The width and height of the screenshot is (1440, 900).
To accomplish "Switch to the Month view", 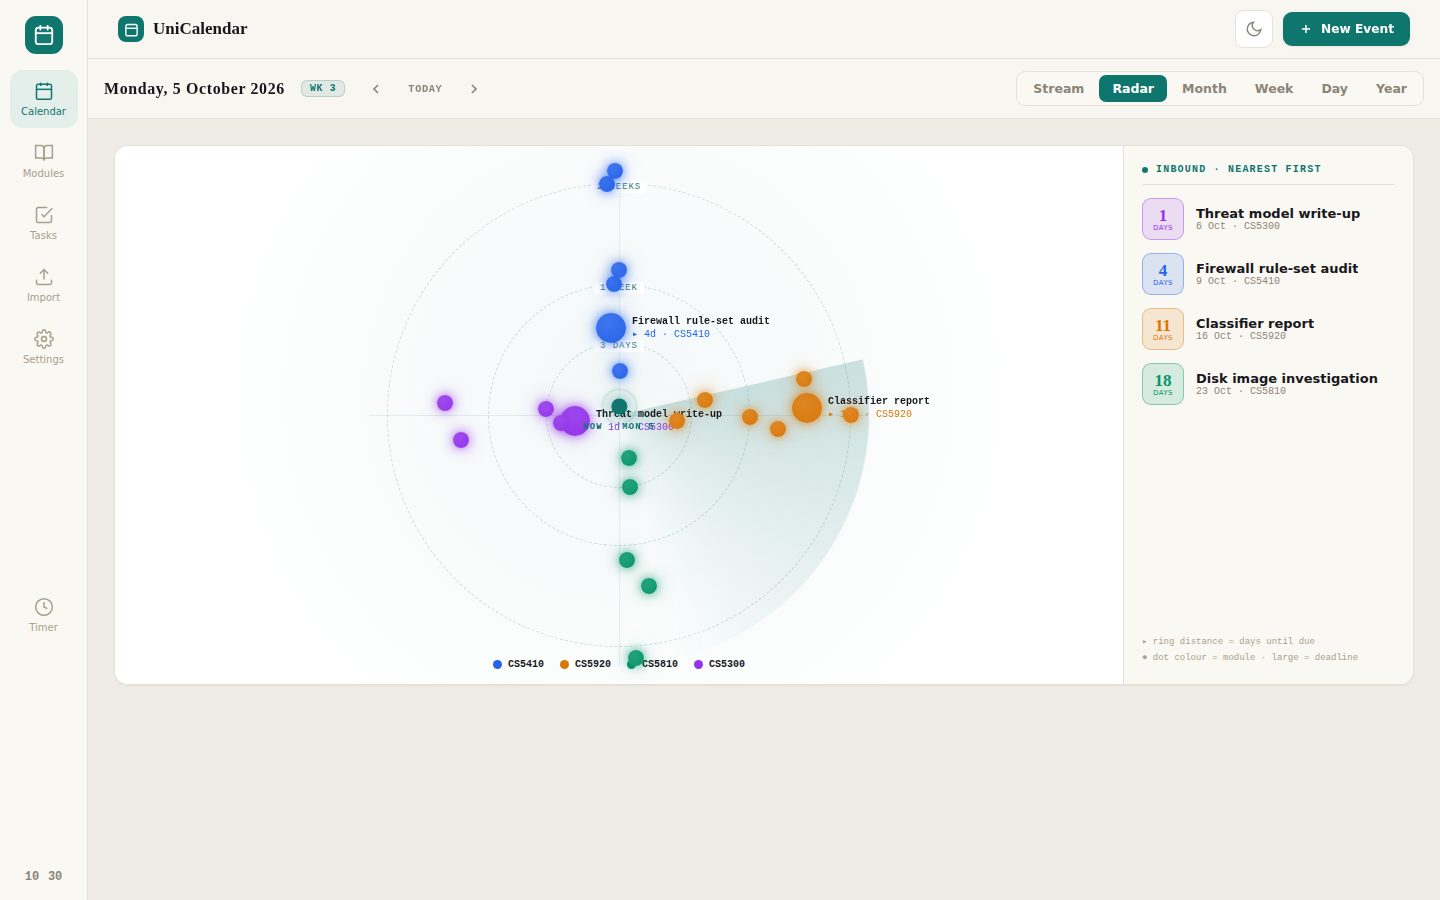I will pos(1204,89).
